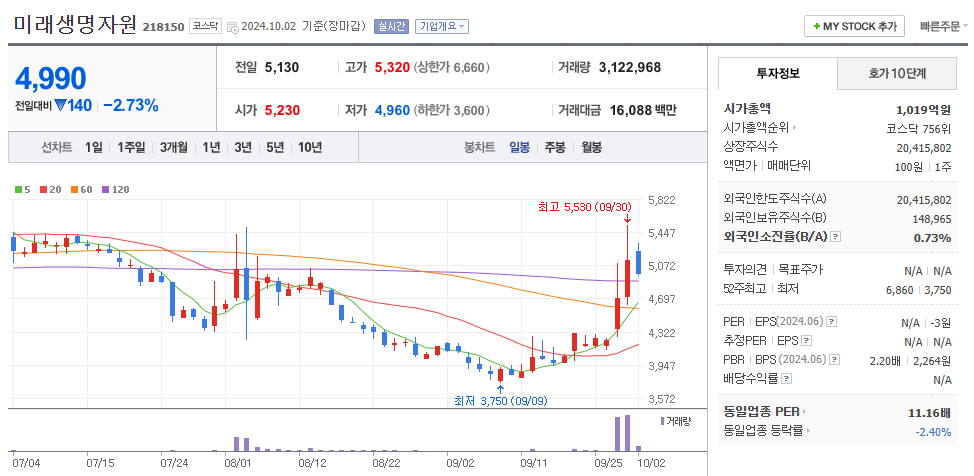
Task: Click the 08/01 date label on chart axis
Action: point(238,463)
